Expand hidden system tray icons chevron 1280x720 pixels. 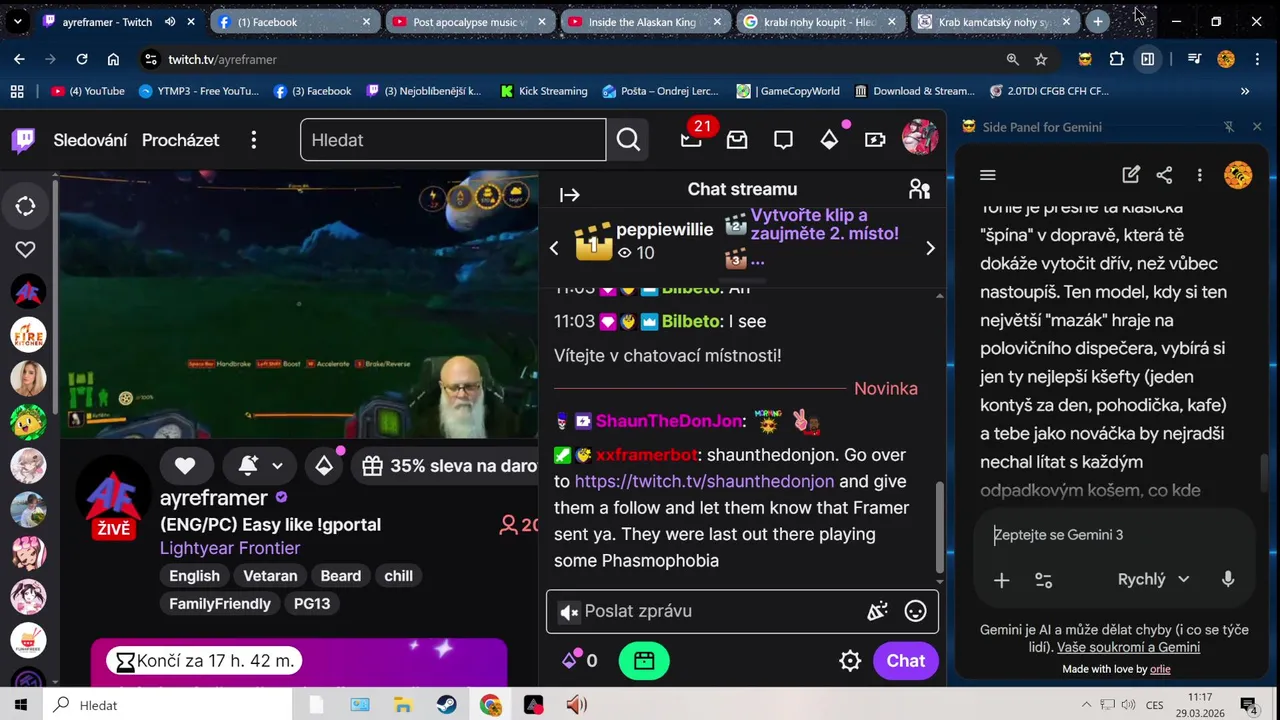point(1087,705)
